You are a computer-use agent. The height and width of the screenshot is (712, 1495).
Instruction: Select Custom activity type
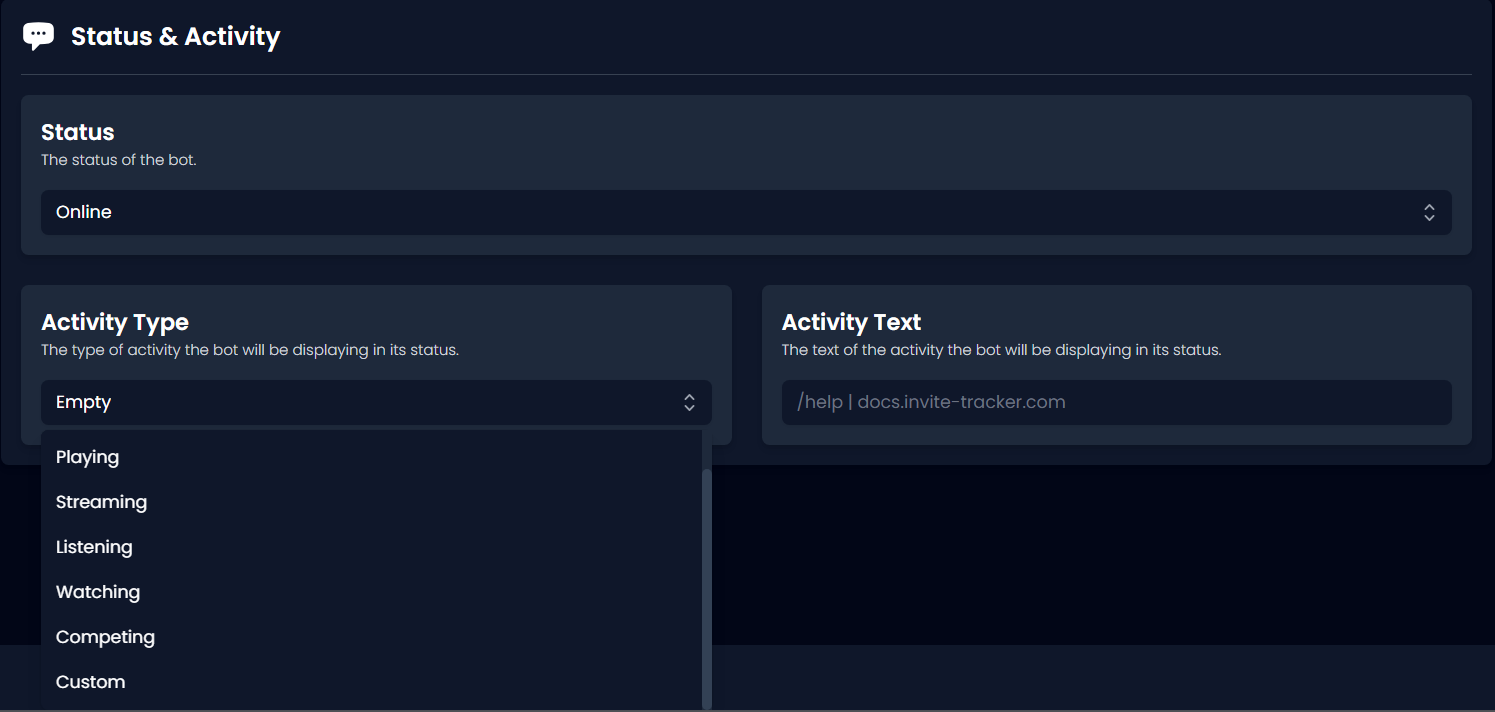(90, 682)
